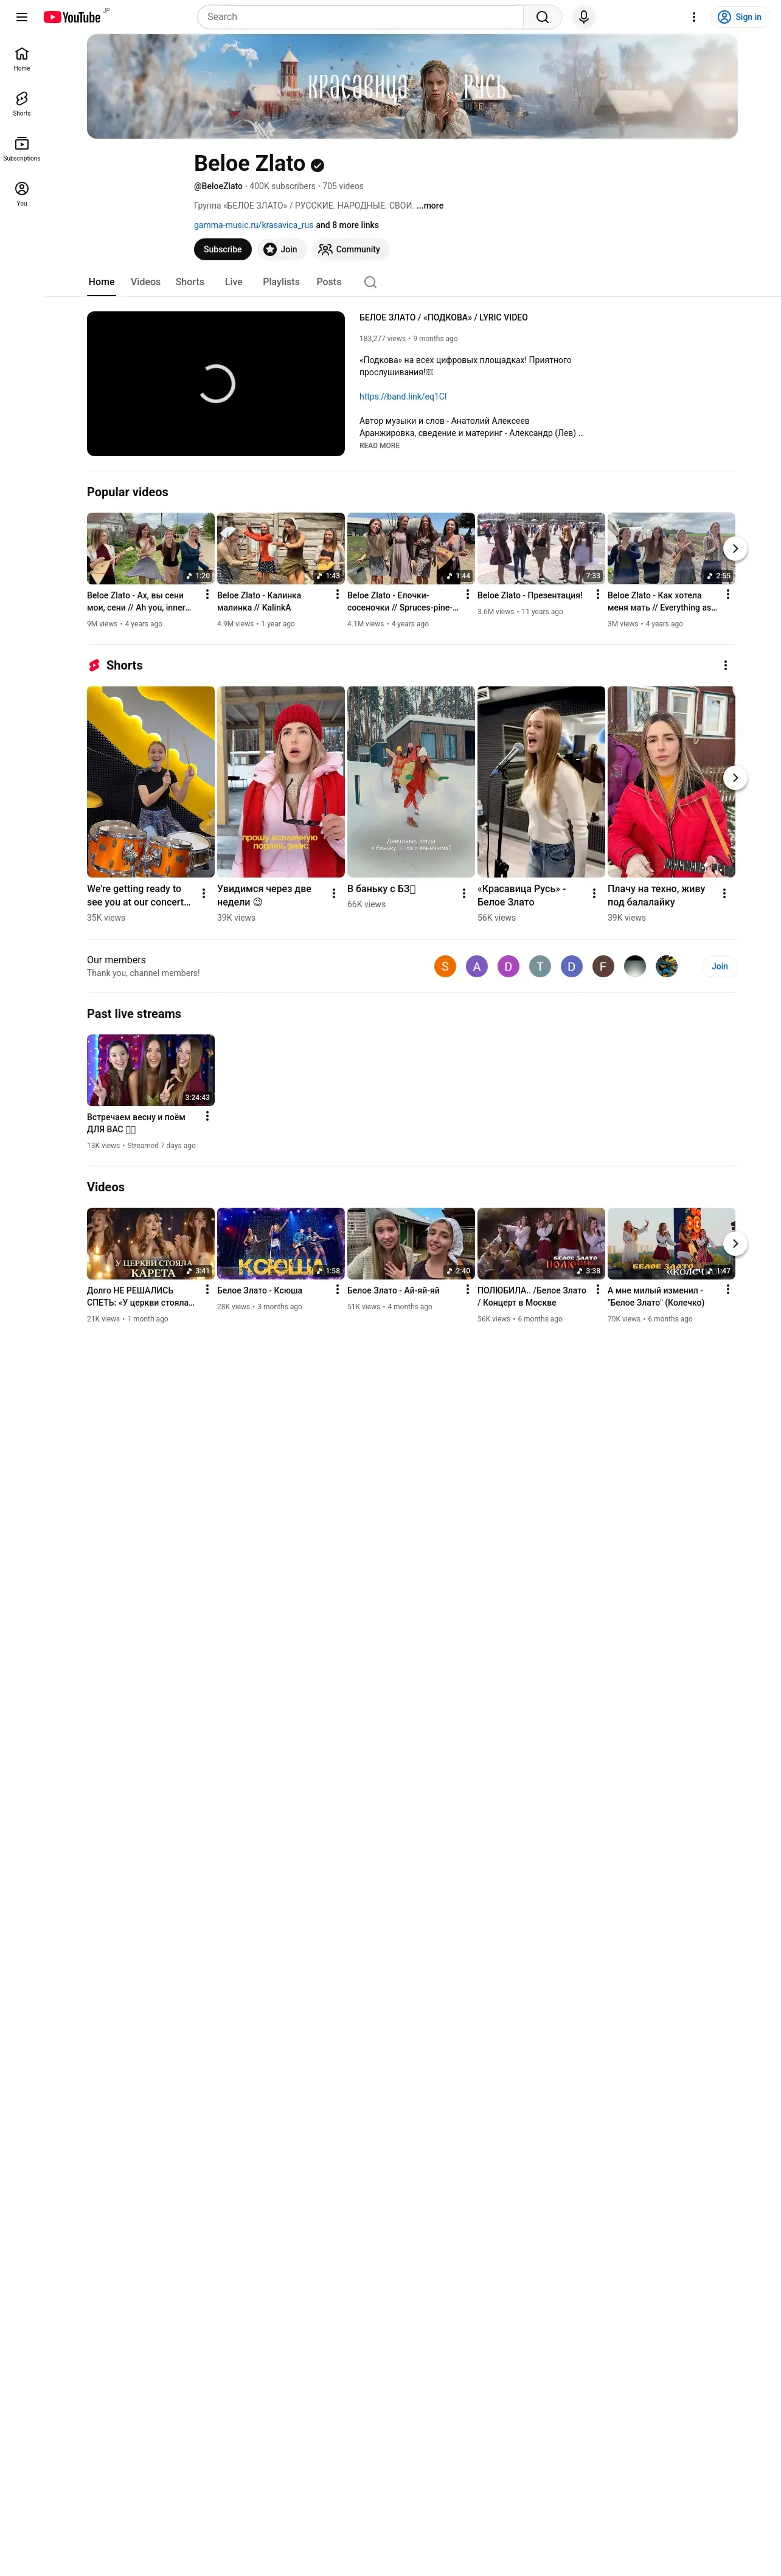Click 'and 8 more links' text
Image resolution: width=781 pixels, height=2576 pixels.
pyautogui.click(x=347, y=225)
